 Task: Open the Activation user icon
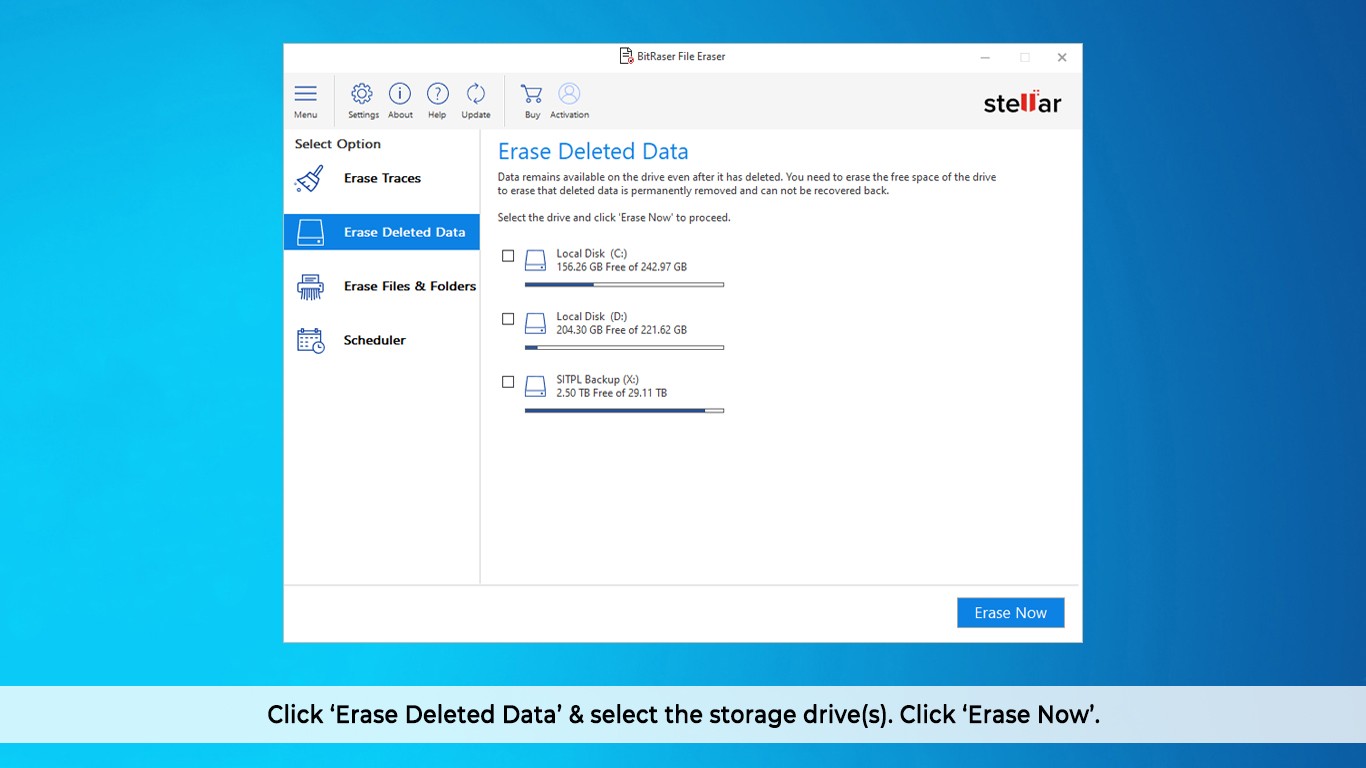pos(569,93)
